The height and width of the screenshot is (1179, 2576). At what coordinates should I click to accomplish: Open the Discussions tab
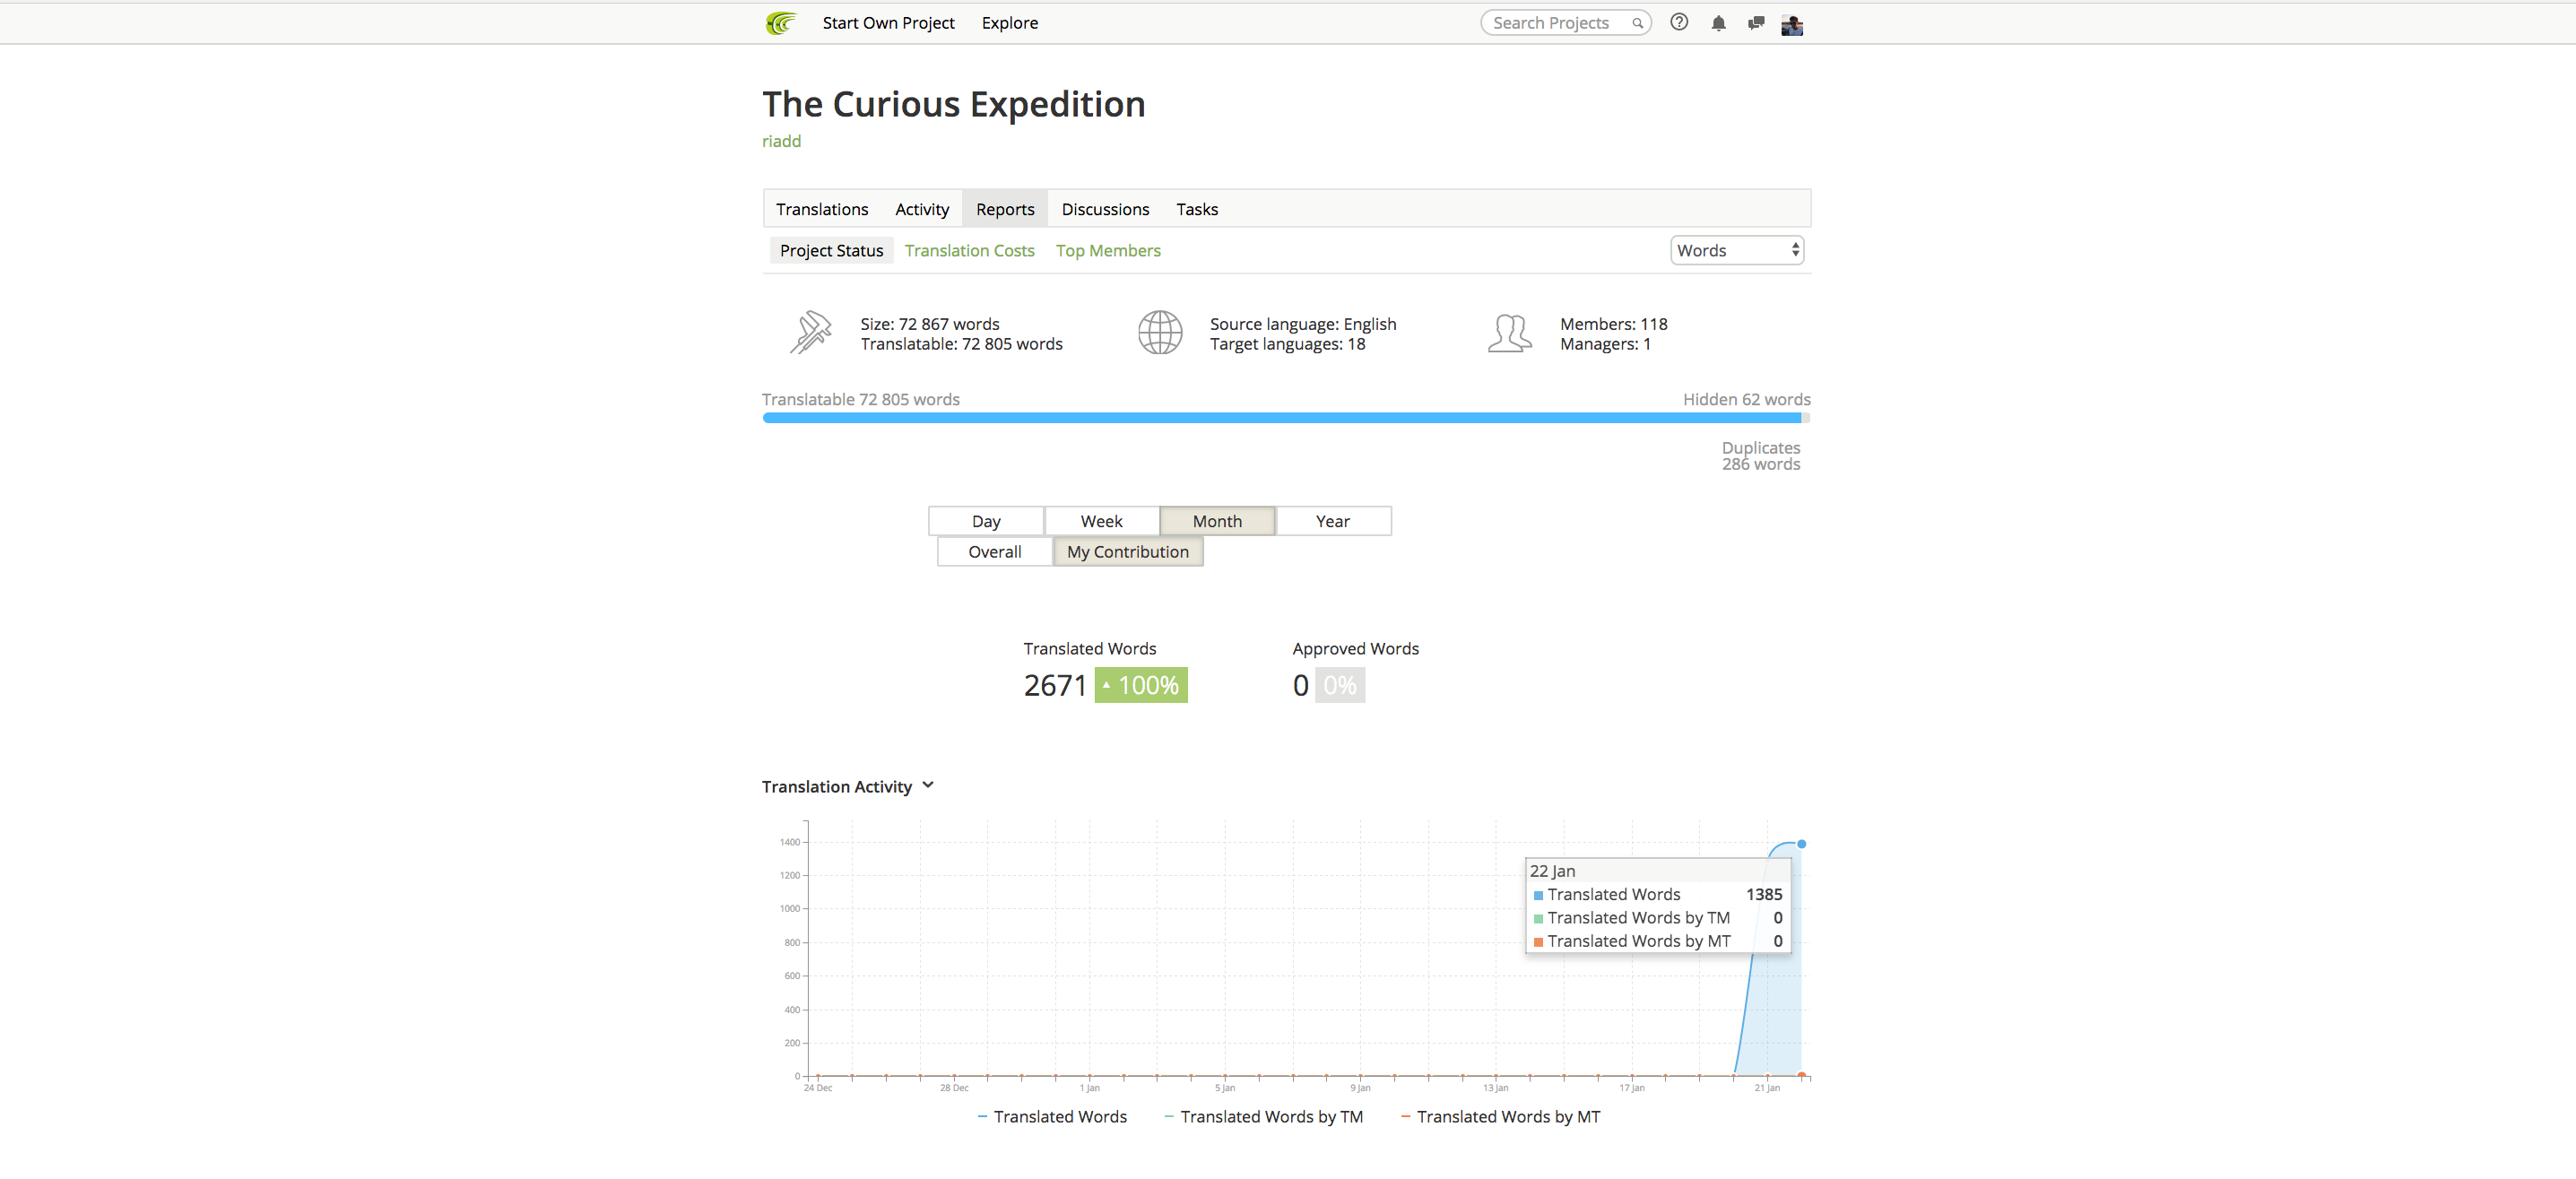(x=1105, y=209)
